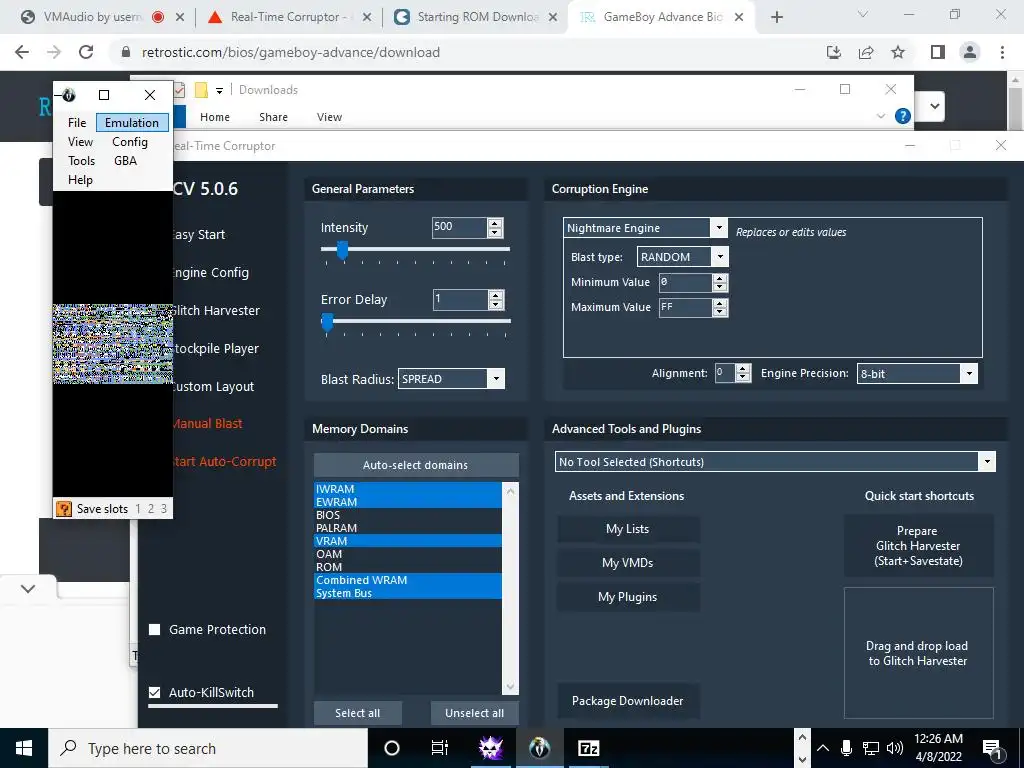Open File Explorer help question mark icon
The height and width of the screenshot is (768, 1024).
(903, 116)
